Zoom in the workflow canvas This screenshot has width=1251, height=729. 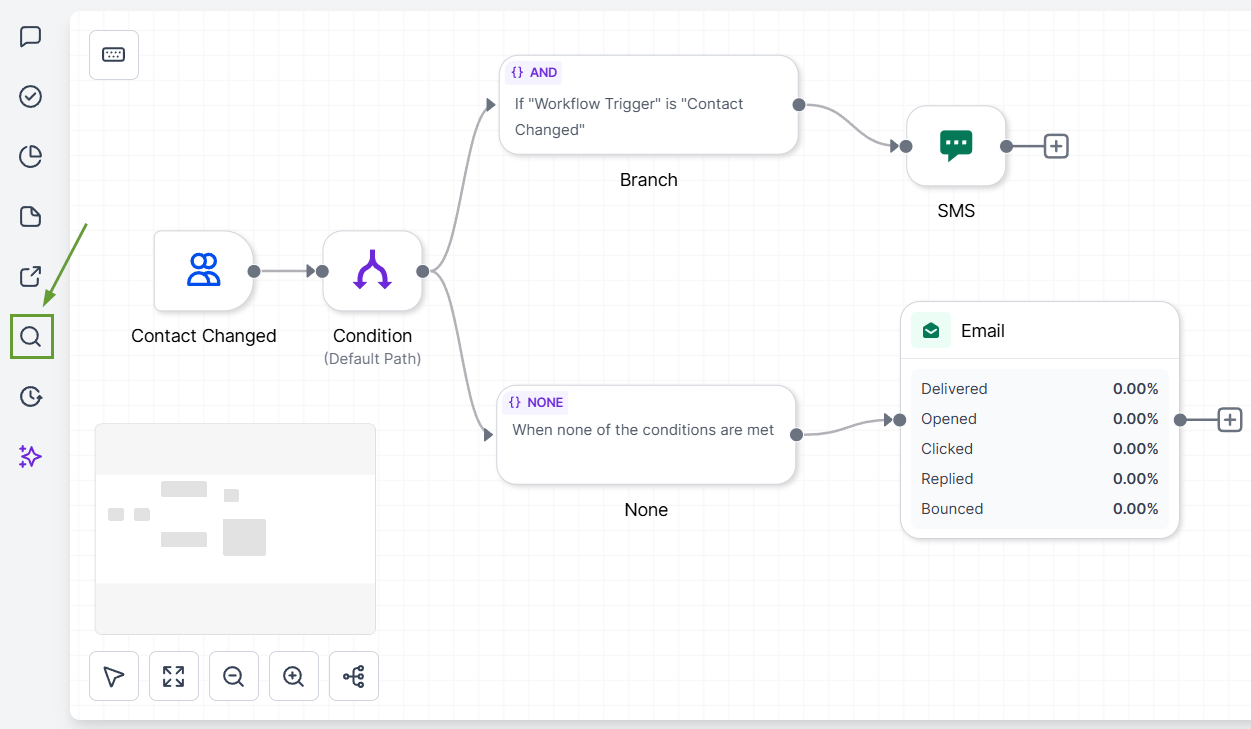(x=294, y=677)
